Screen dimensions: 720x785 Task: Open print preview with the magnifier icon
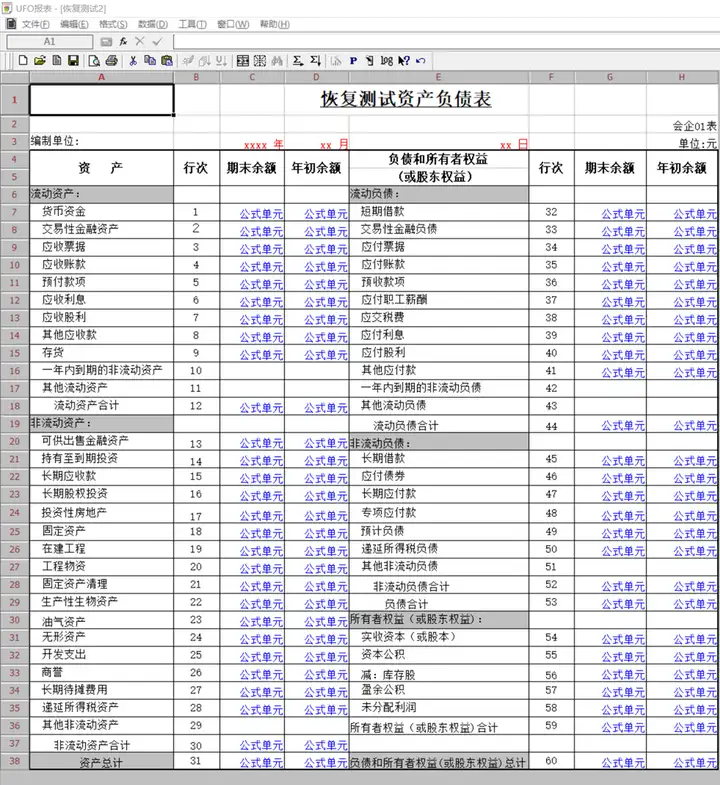pos(94,61)
